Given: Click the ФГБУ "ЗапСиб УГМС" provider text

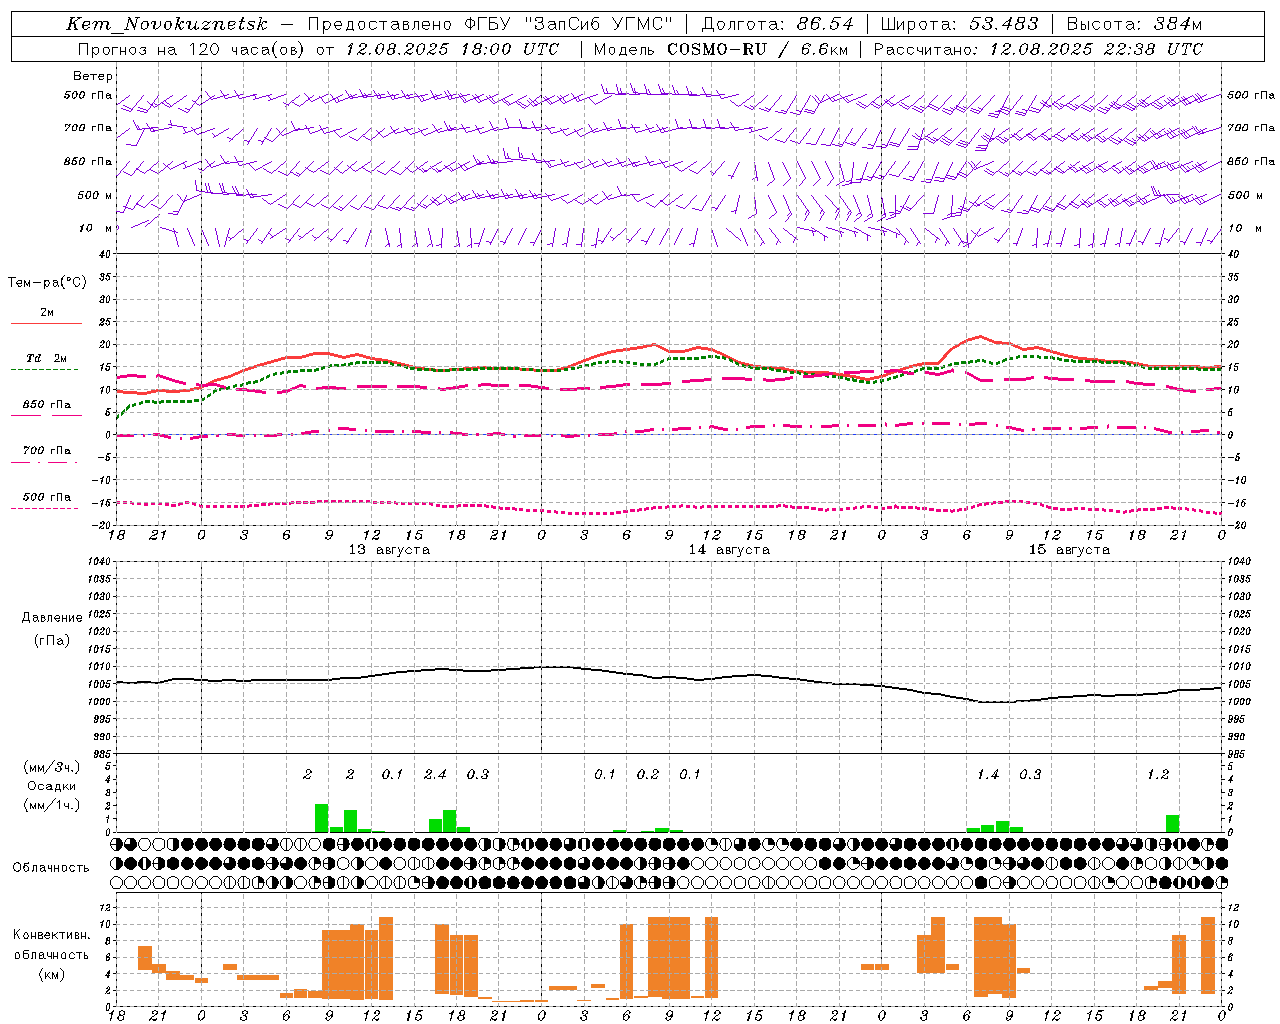Looking at the screenshot, I should [x=568, y=24].
